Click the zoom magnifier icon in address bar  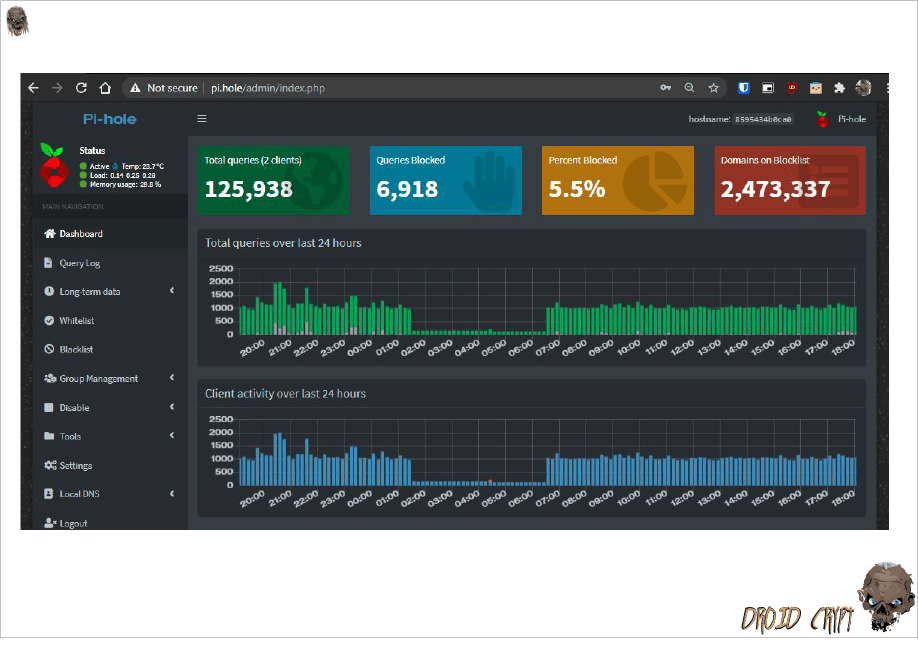point(689,88)
